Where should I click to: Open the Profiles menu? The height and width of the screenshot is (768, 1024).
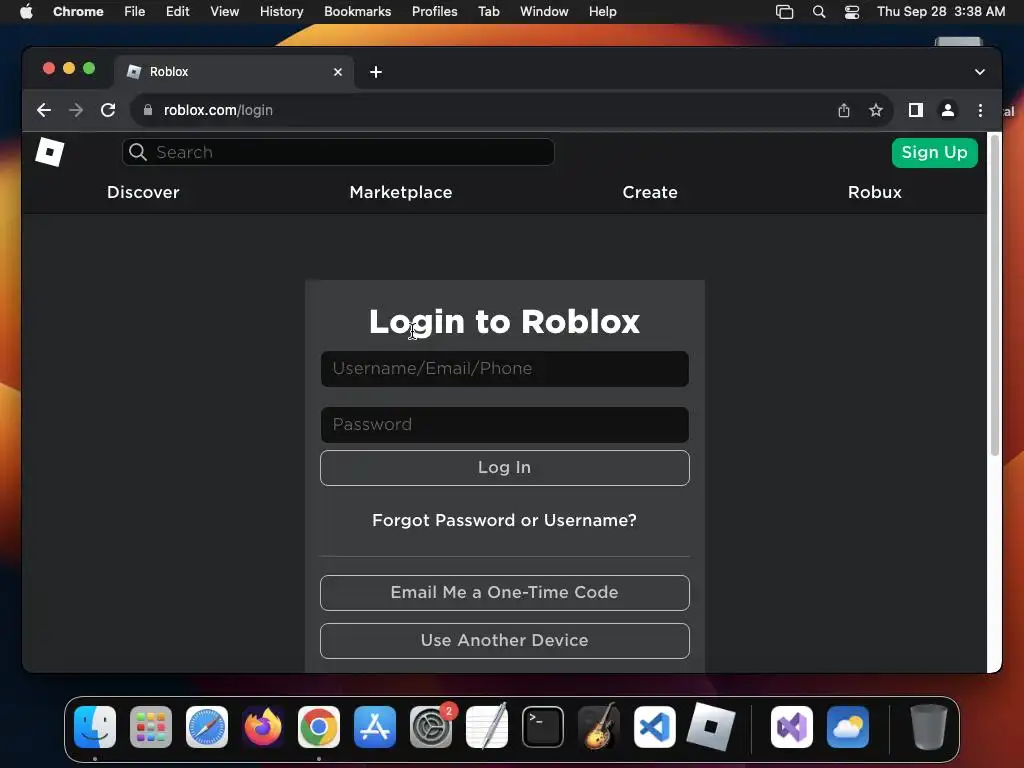pos(434,11)
